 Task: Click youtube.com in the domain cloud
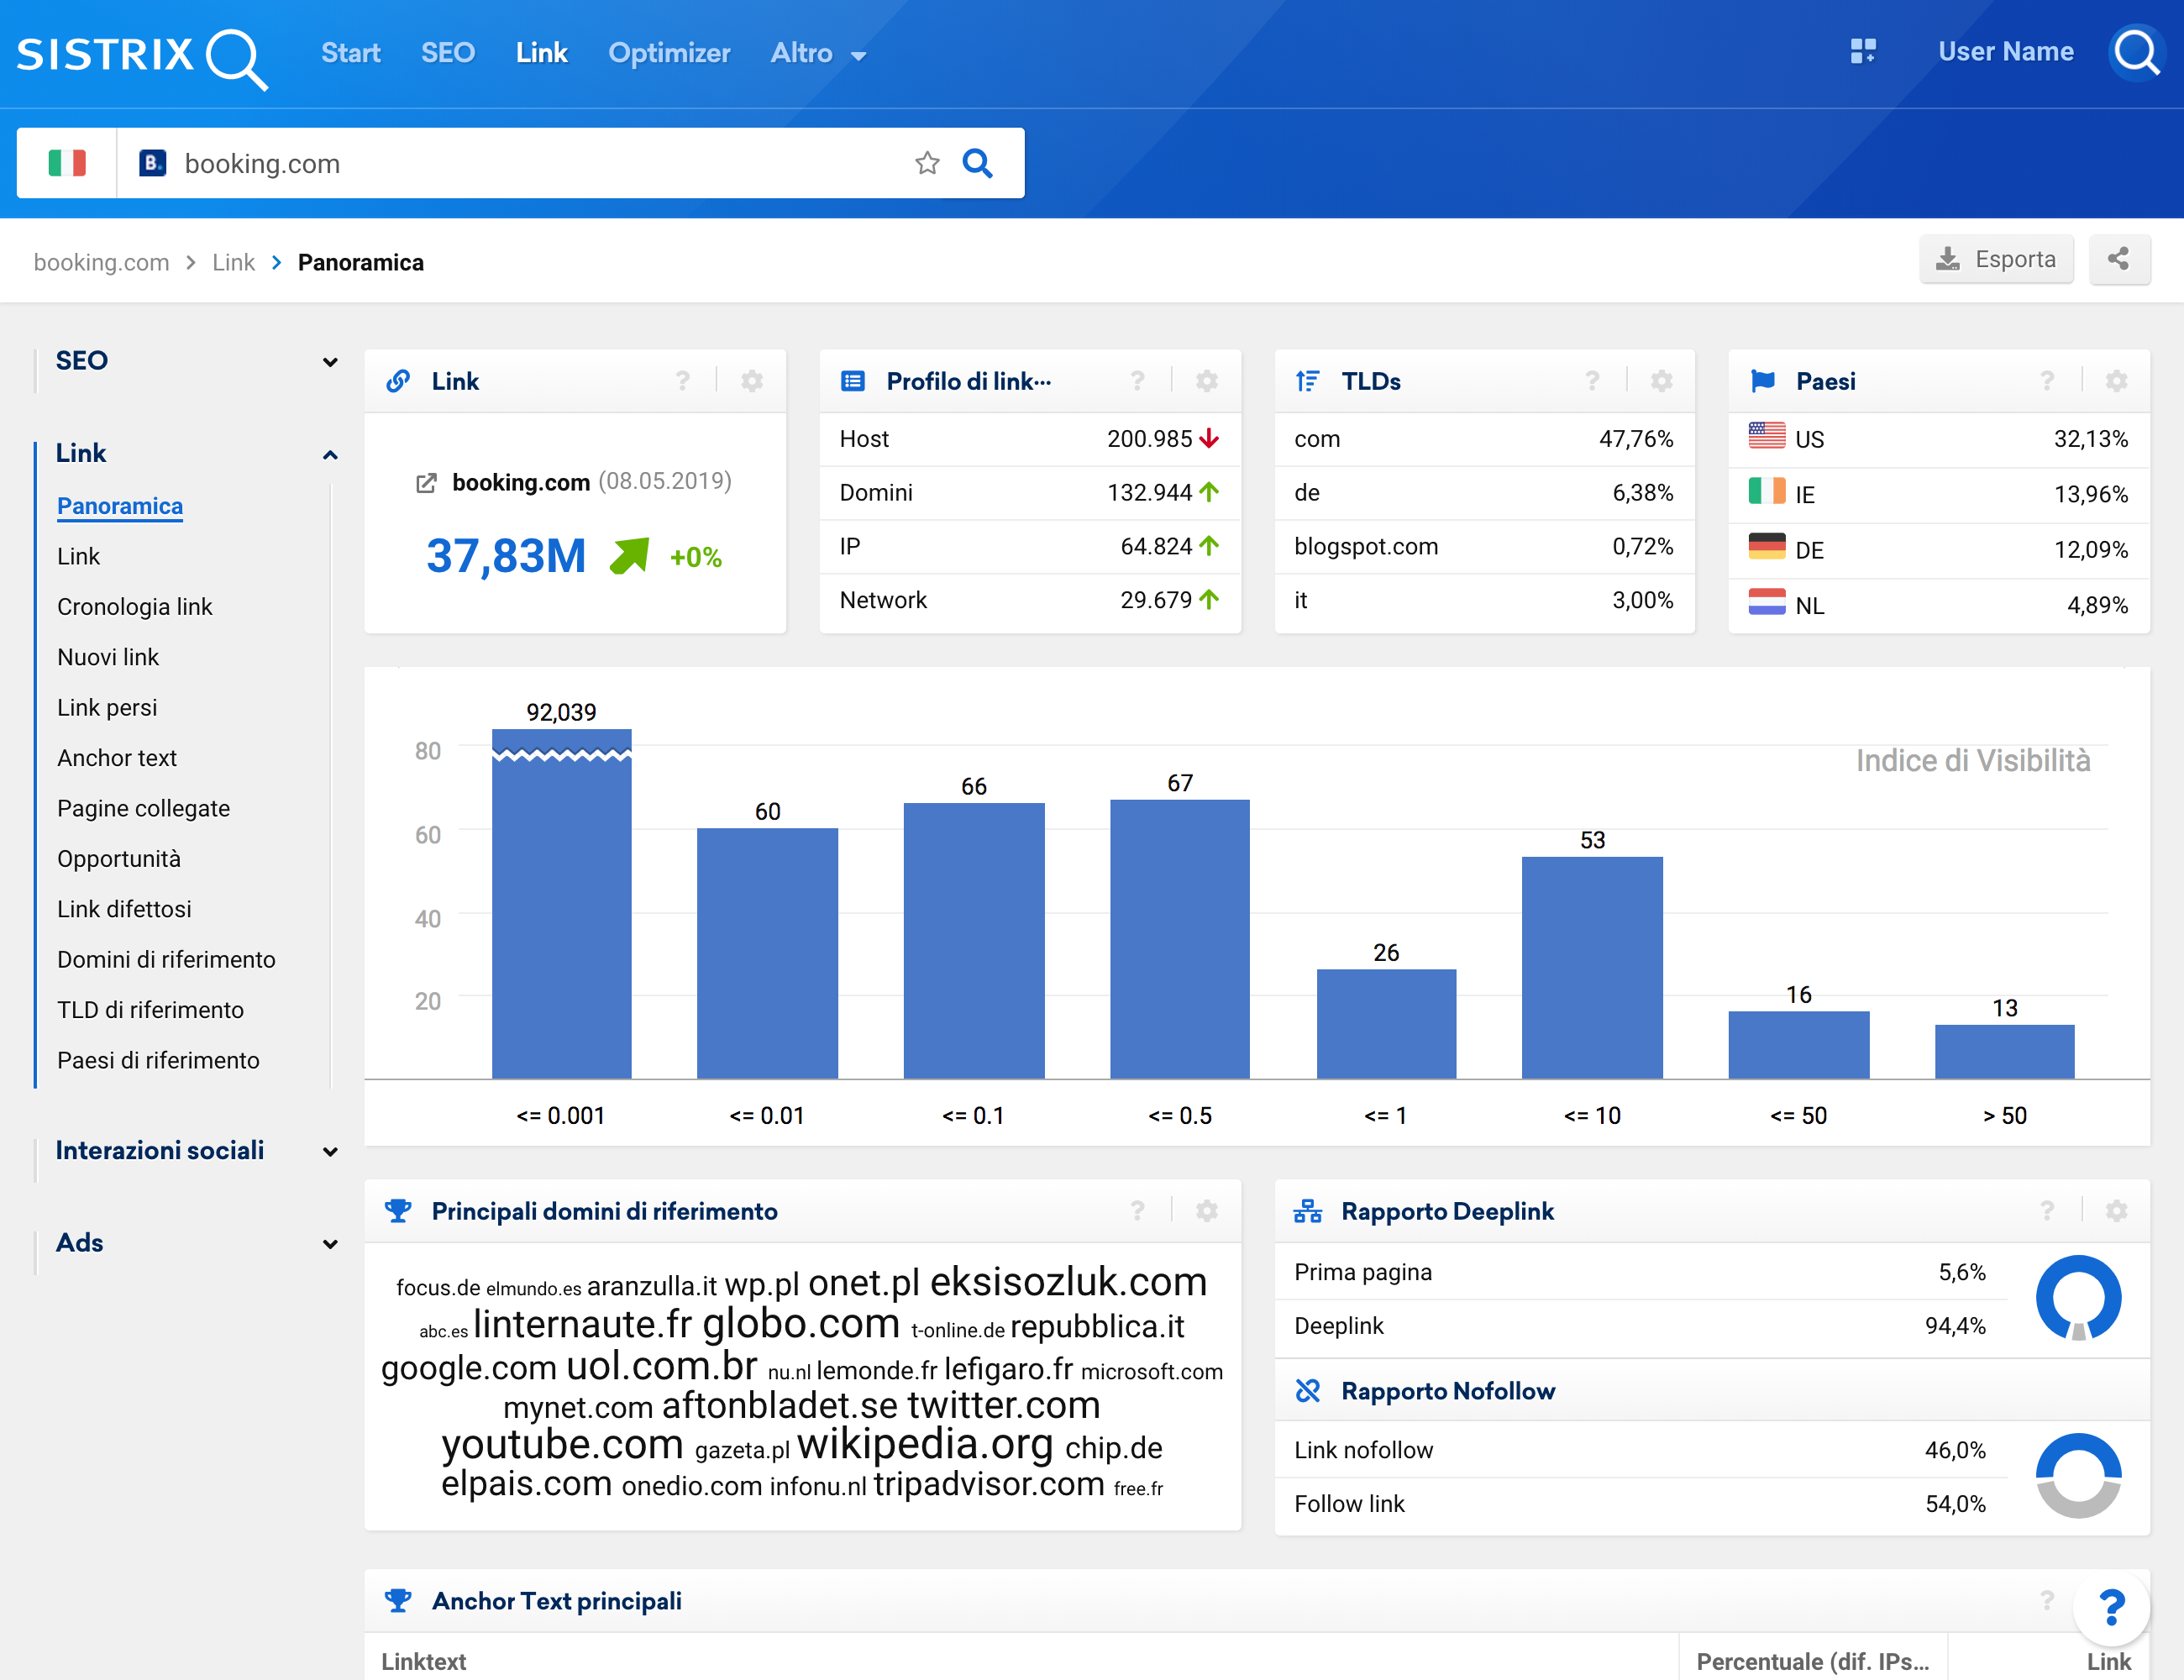coord(562,1444)
